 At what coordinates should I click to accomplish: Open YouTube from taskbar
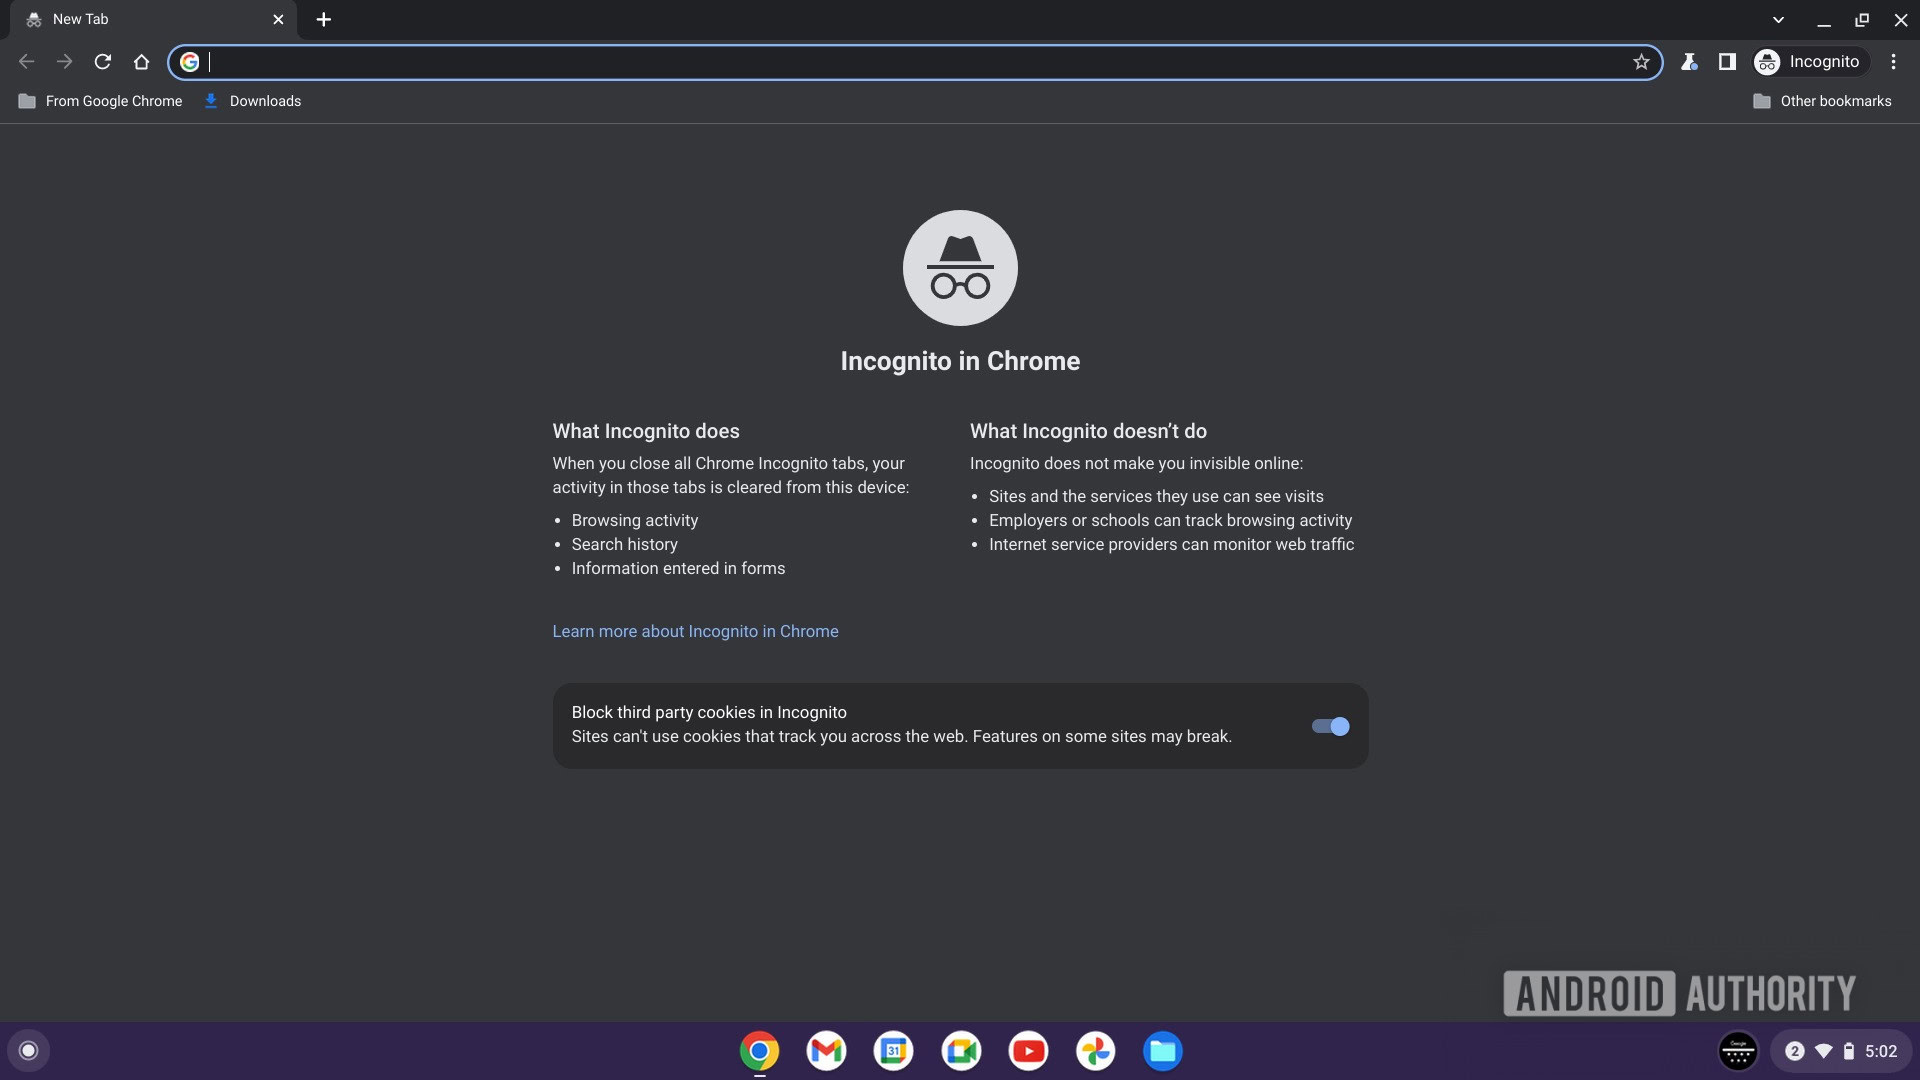coord(1029,1051)
